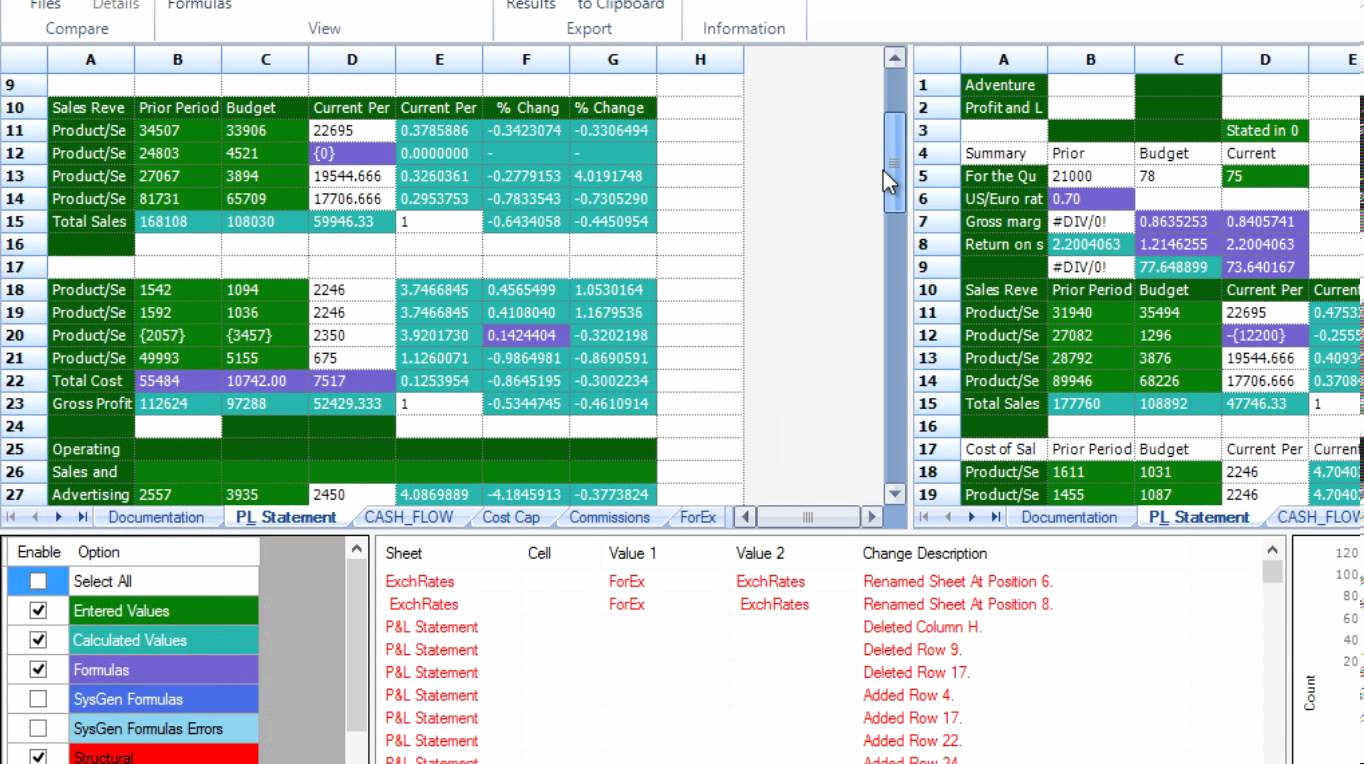Select row 22 header in left pane
1364x764 pixels.
click(24, 381)
